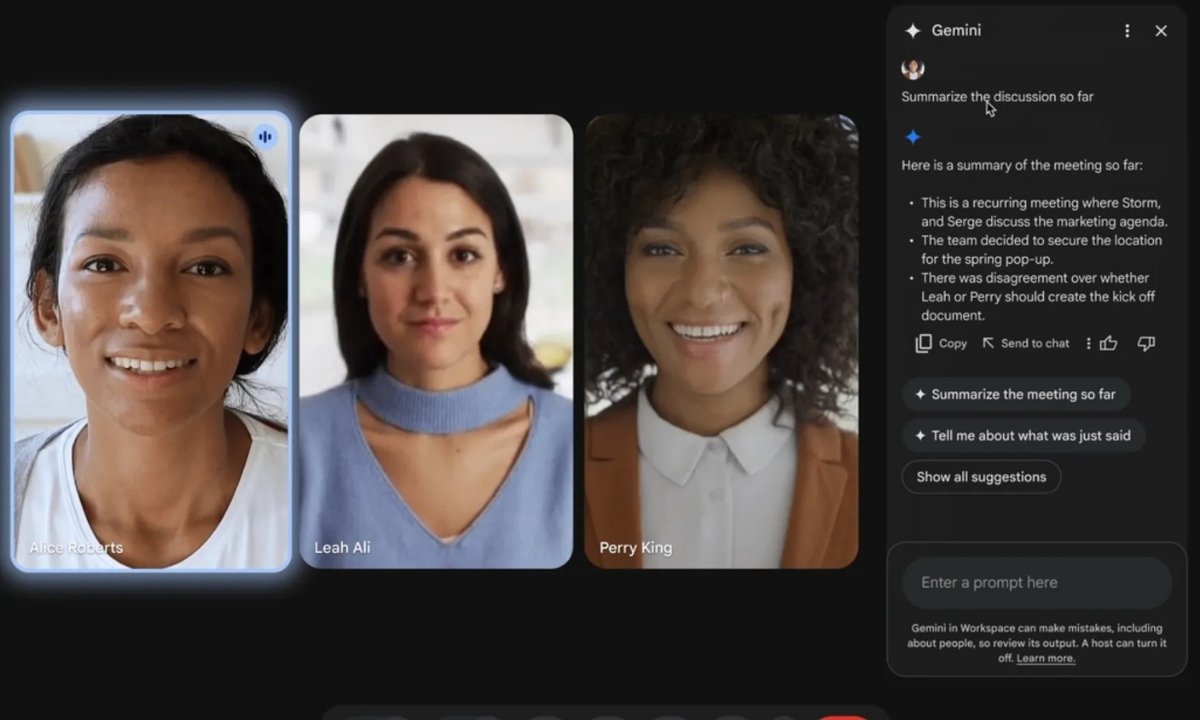Click the blue Gemini star response icon
The image size is (1200, 720).
pyautogui.click(x=912, y=137)
